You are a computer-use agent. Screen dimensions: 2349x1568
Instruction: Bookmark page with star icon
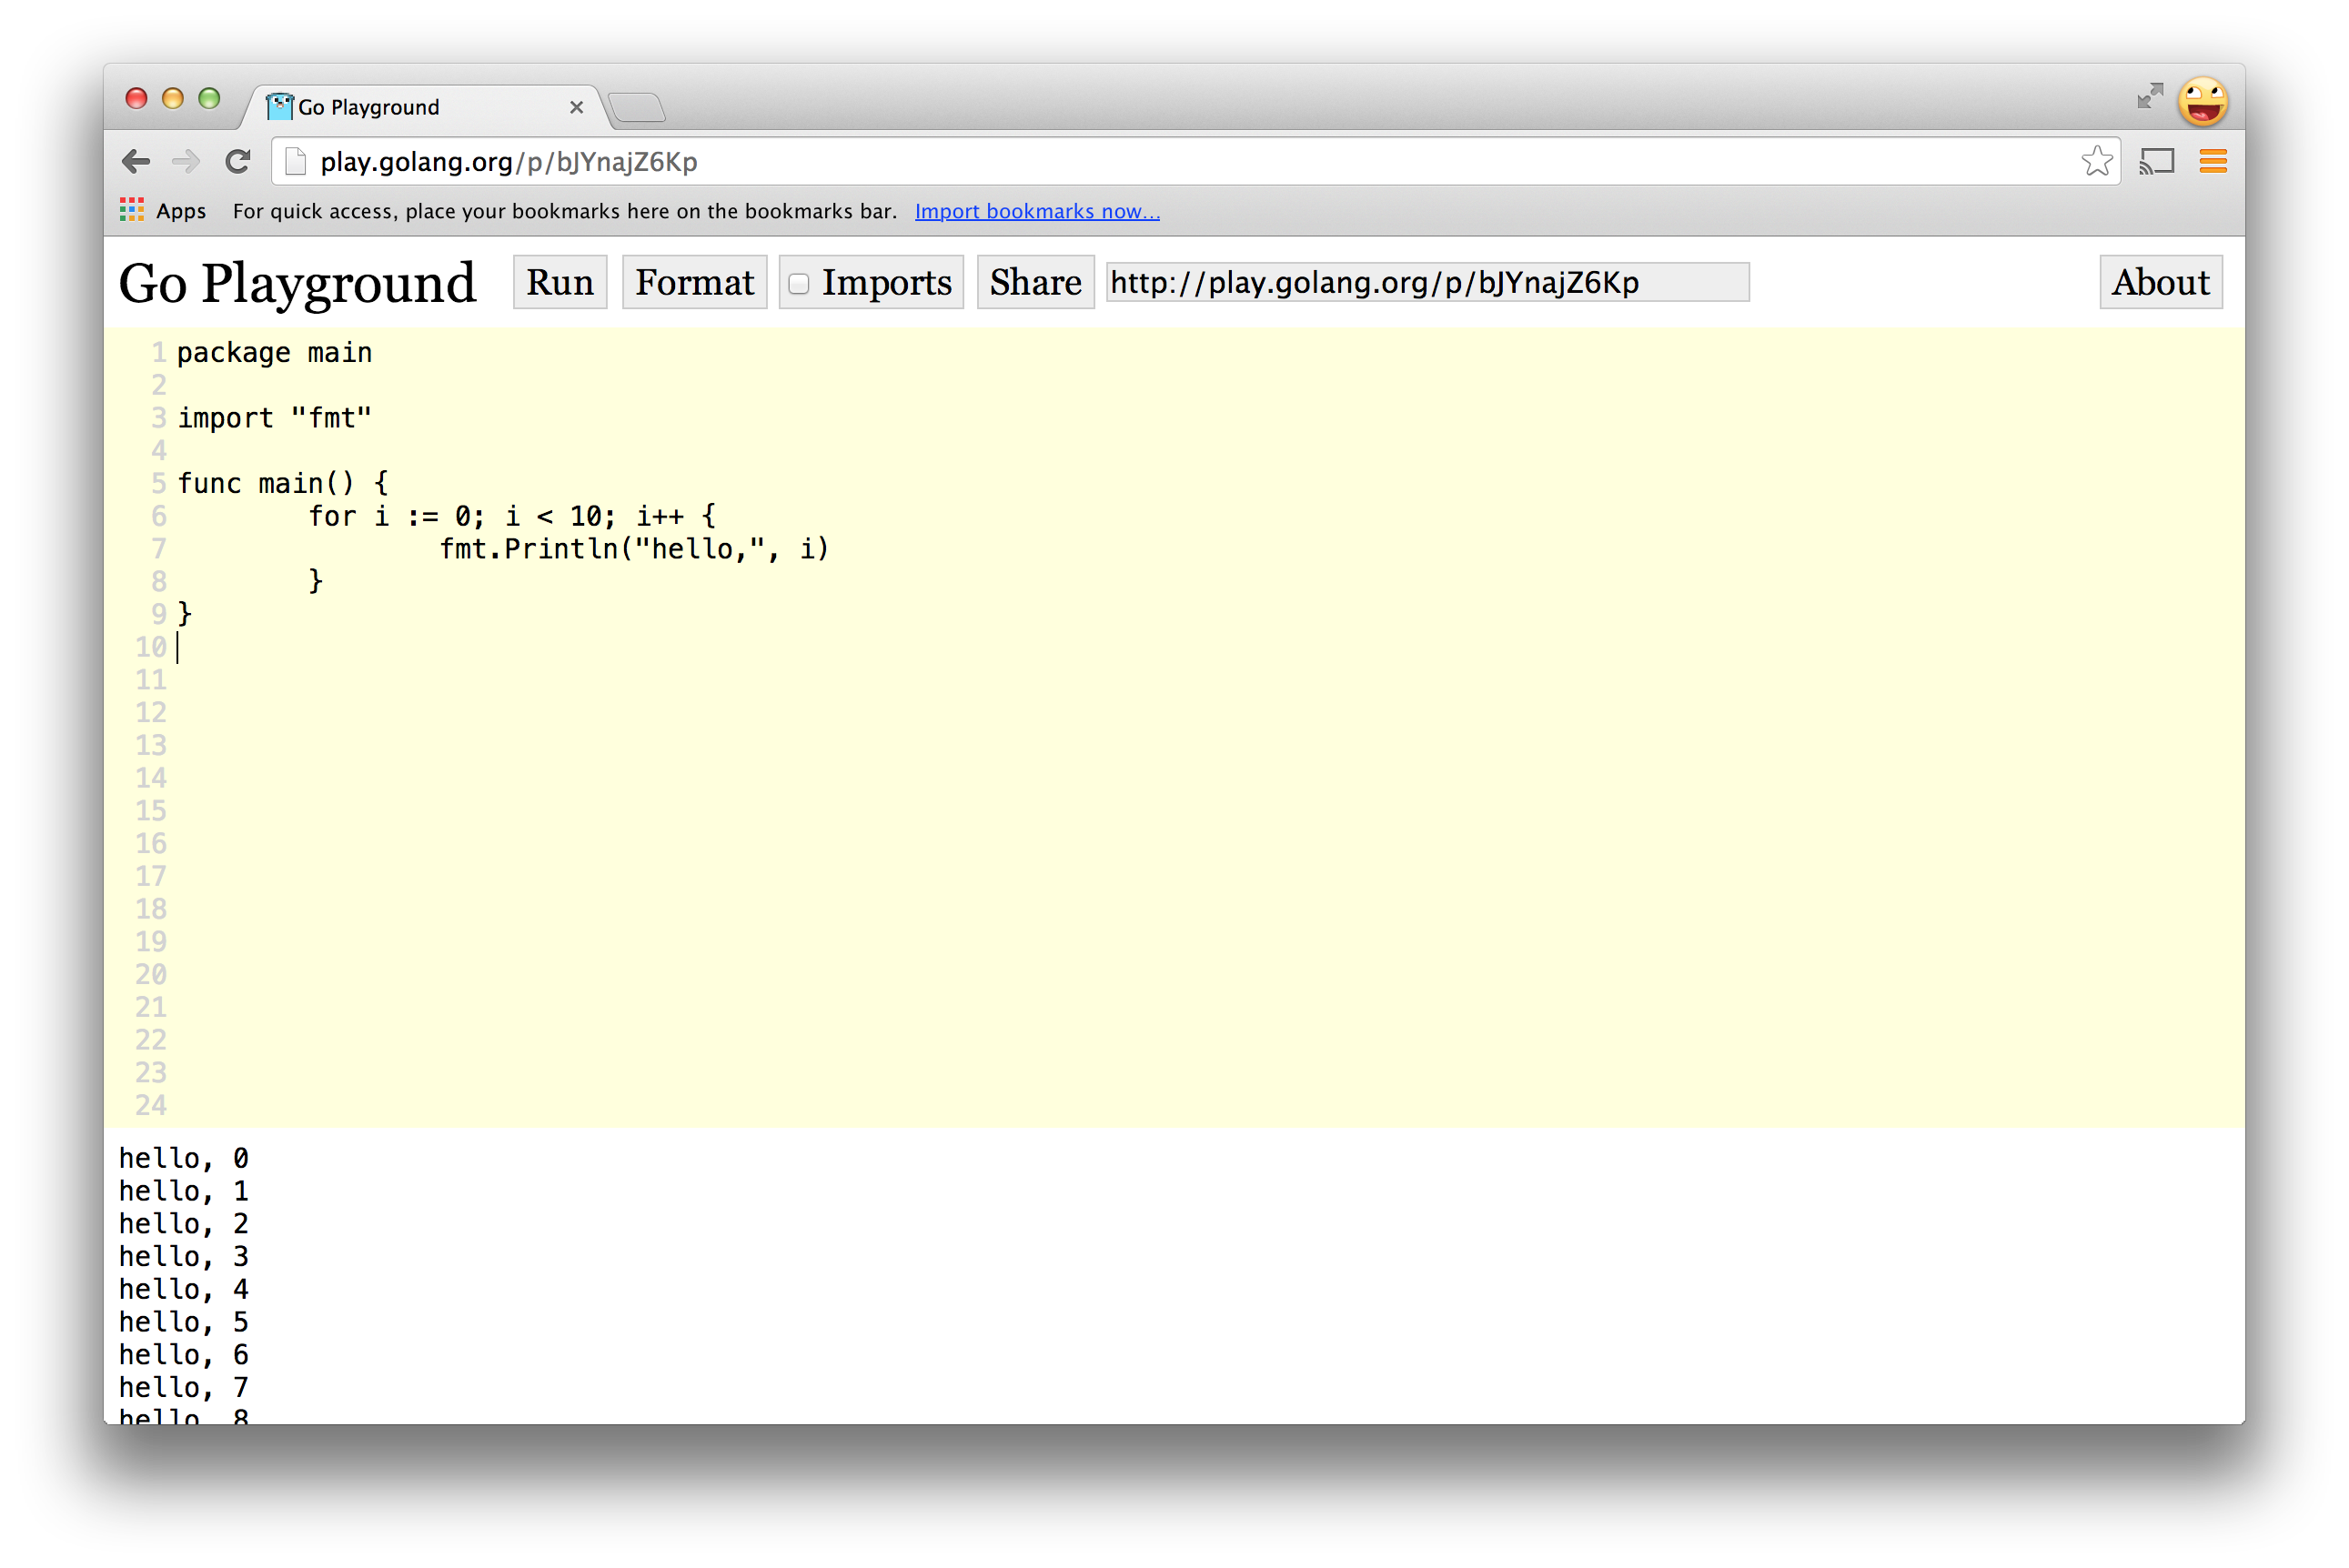tap(2096, 161)
